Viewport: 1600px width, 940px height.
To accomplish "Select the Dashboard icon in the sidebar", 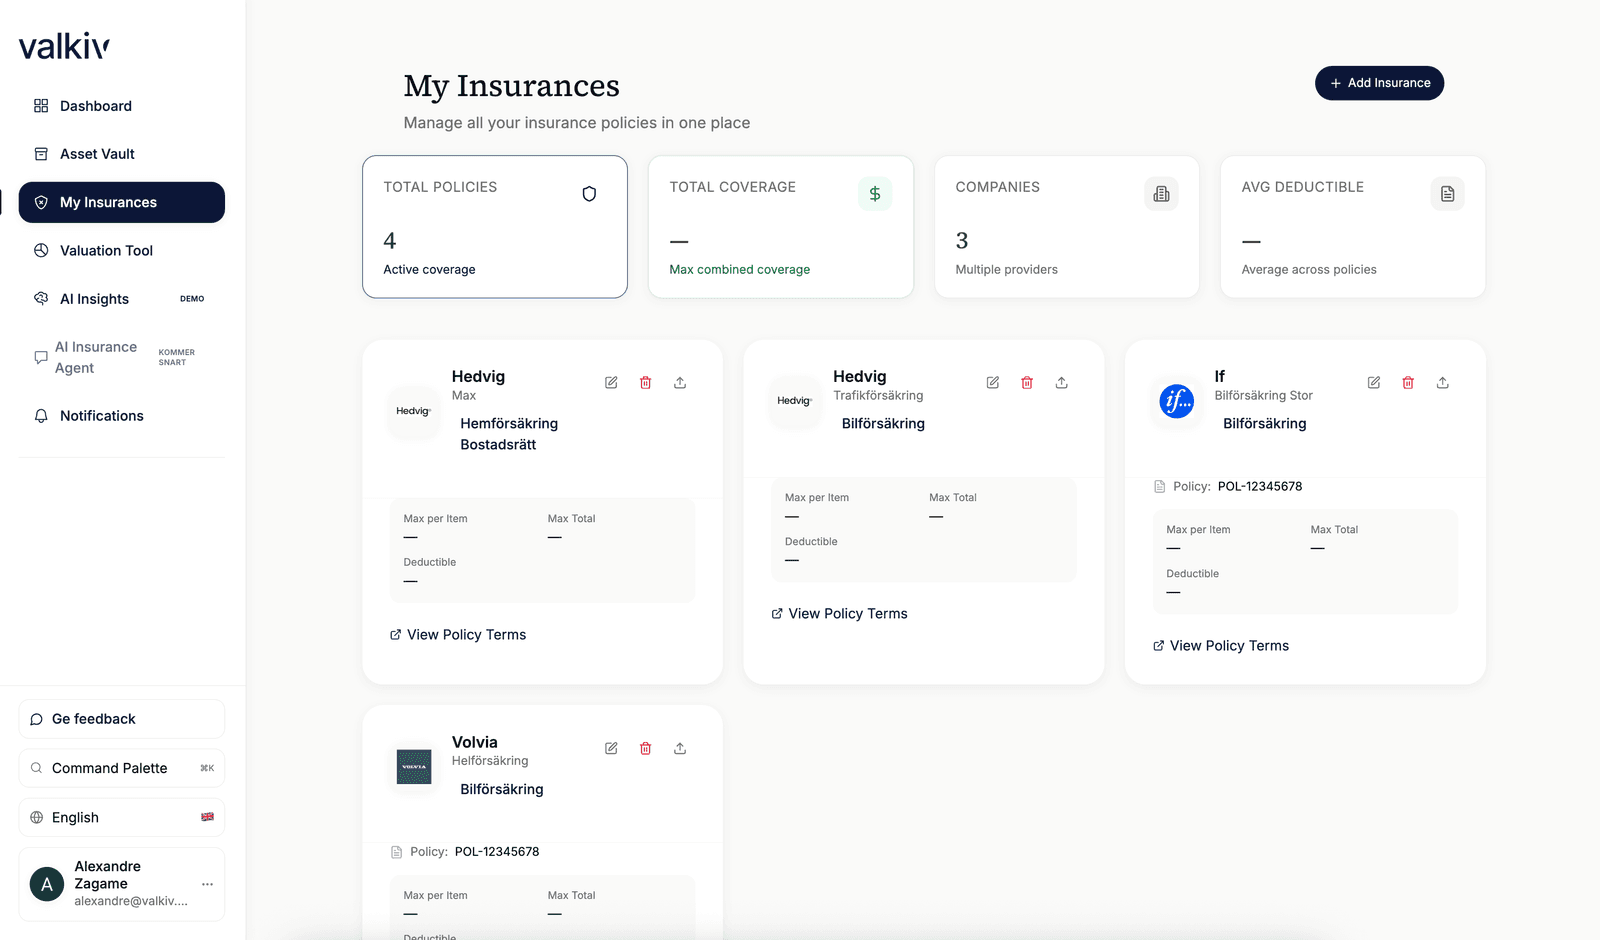I will point(40,105).
